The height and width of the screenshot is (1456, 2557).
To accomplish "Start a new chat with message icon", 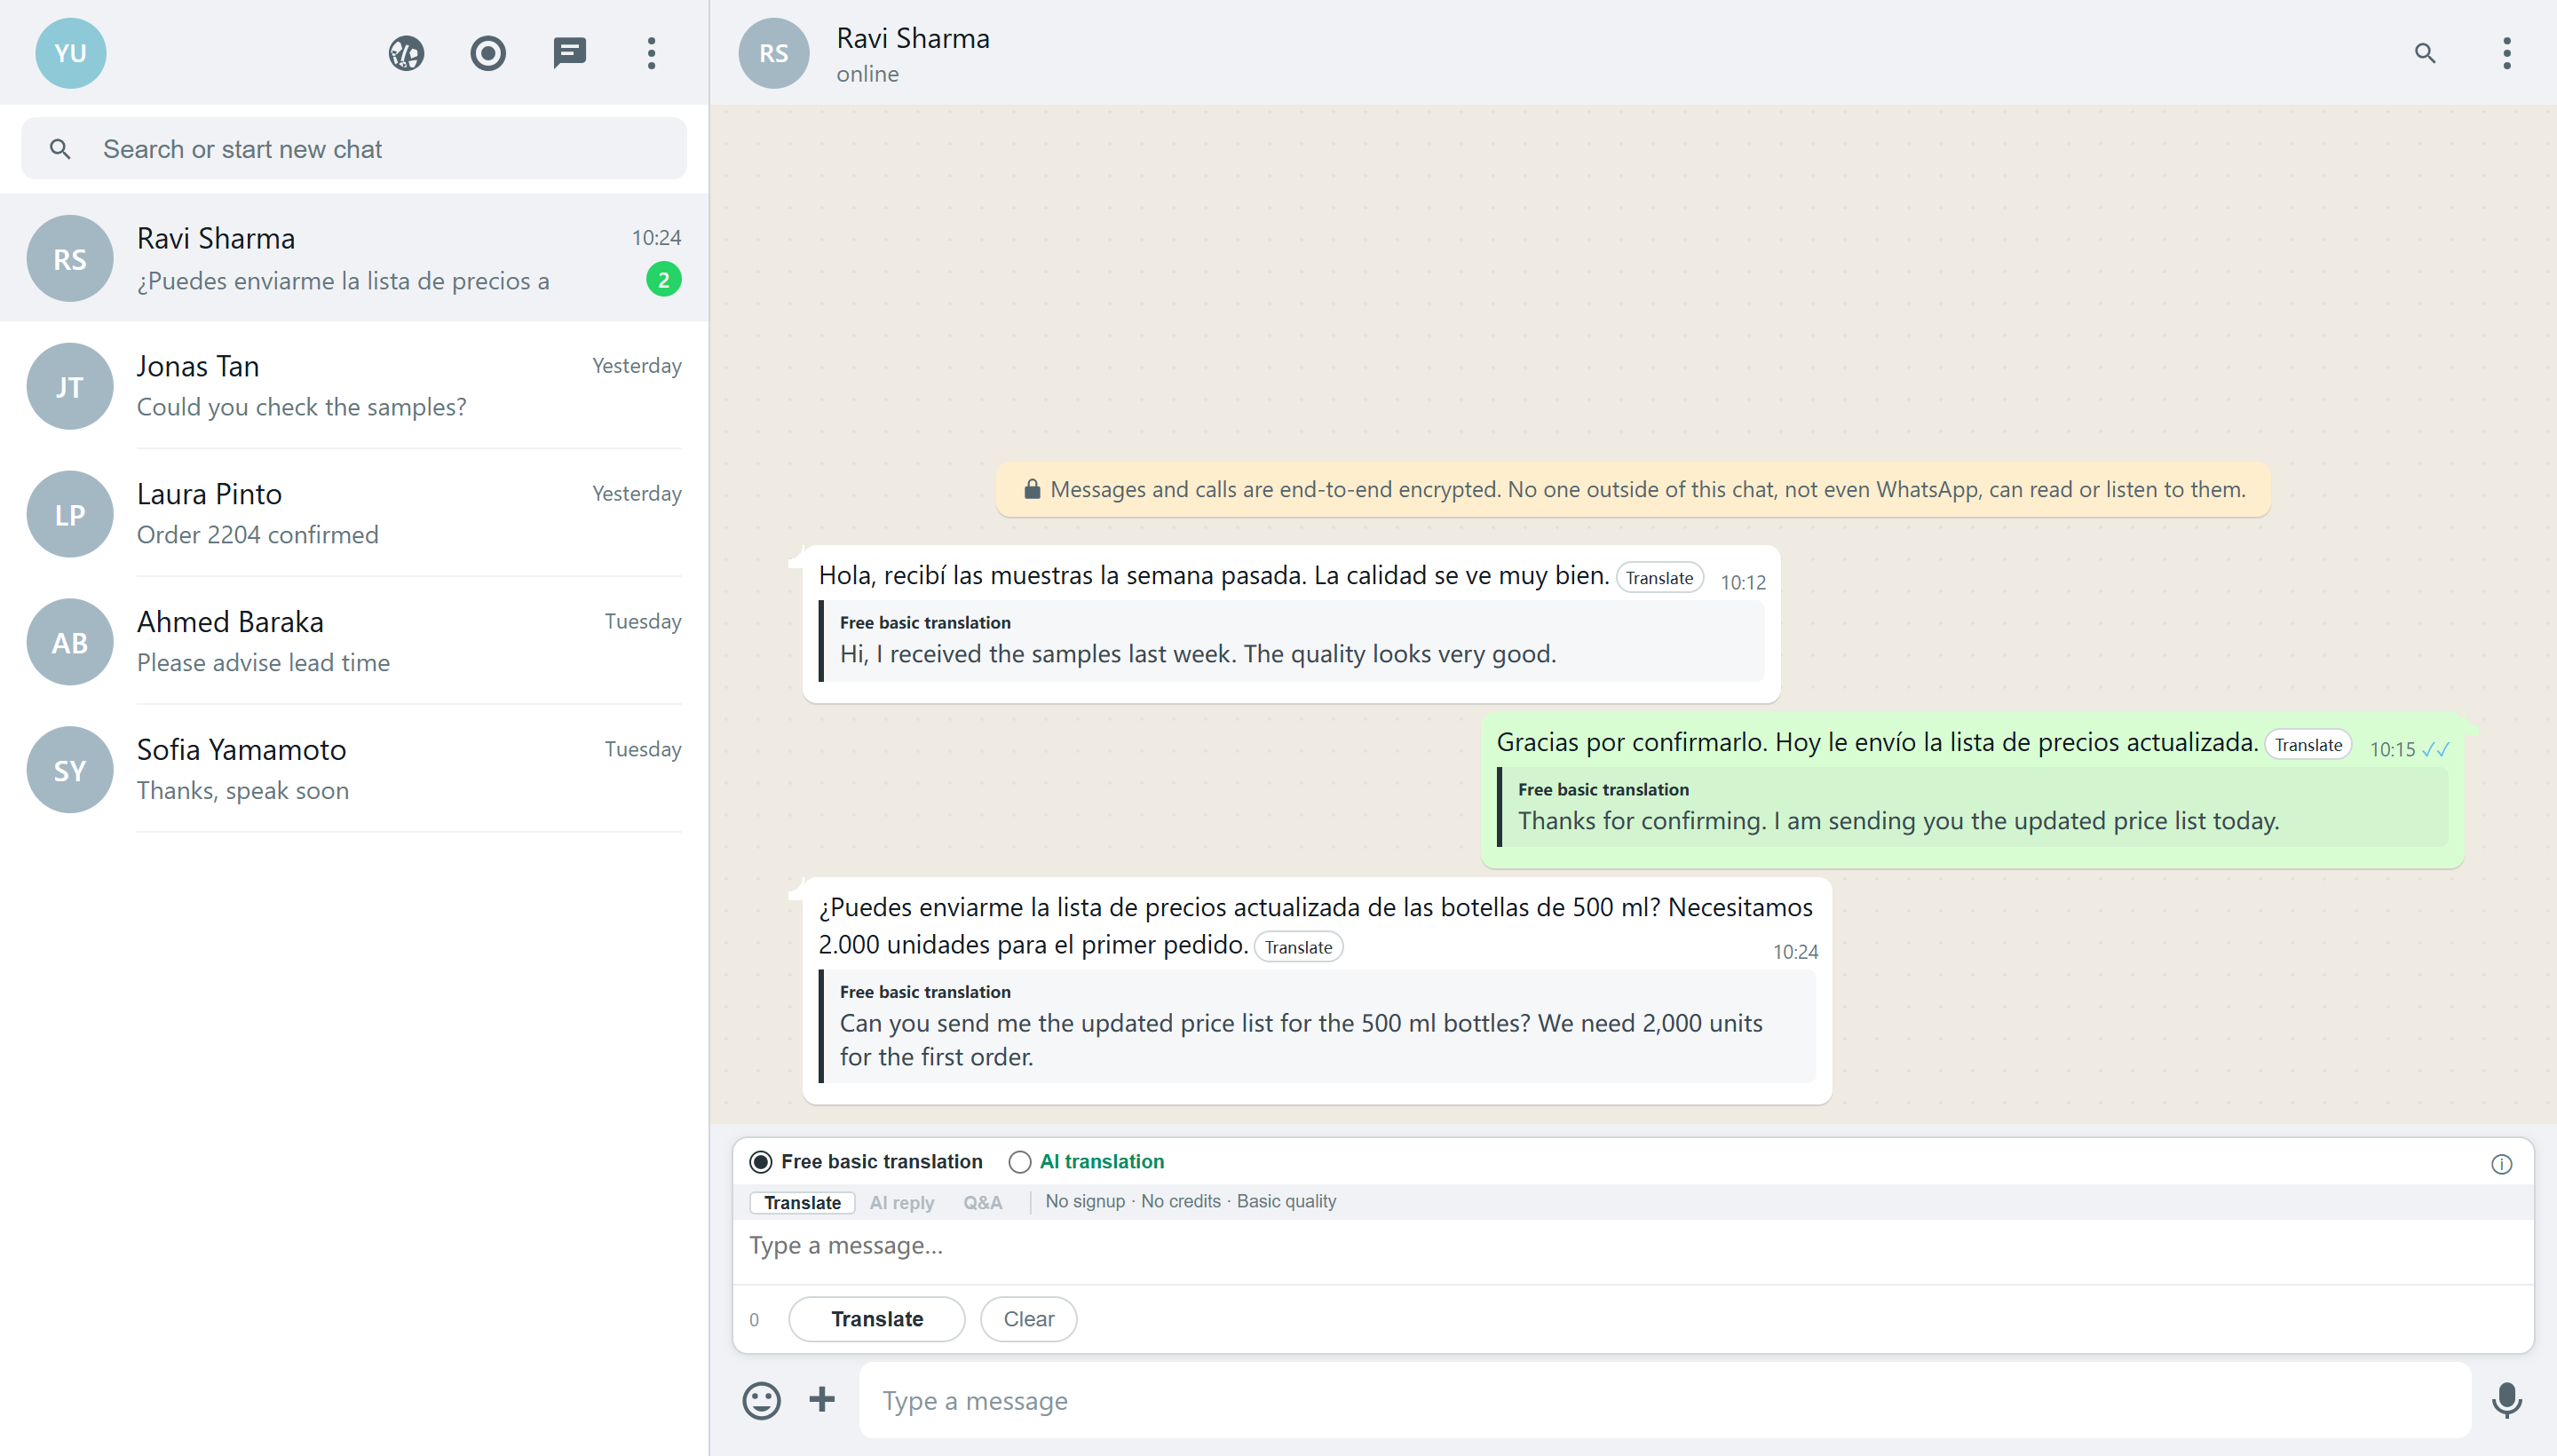I will [x=570, y=53].
